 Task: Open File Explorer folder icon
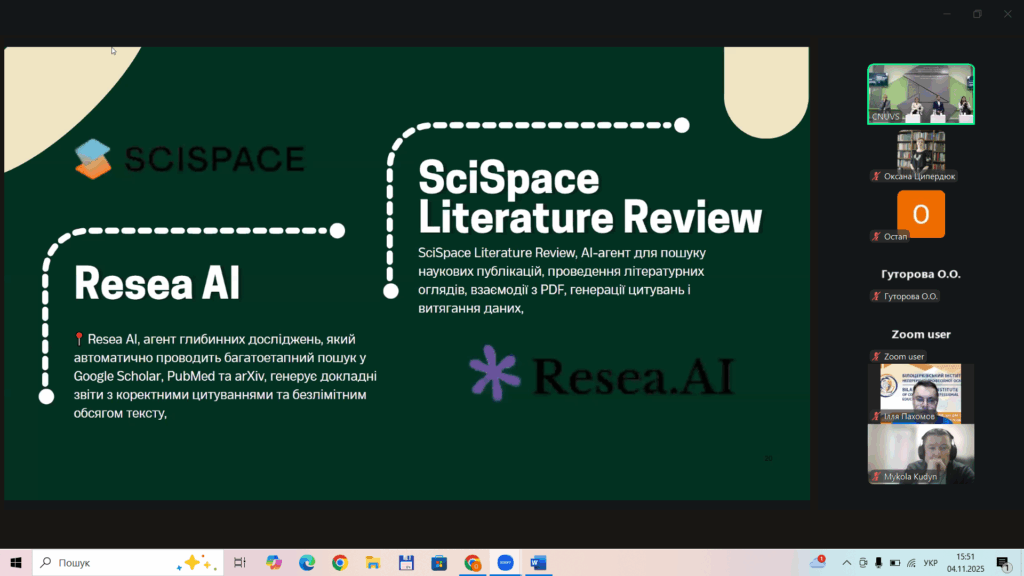tap(373, 562)
